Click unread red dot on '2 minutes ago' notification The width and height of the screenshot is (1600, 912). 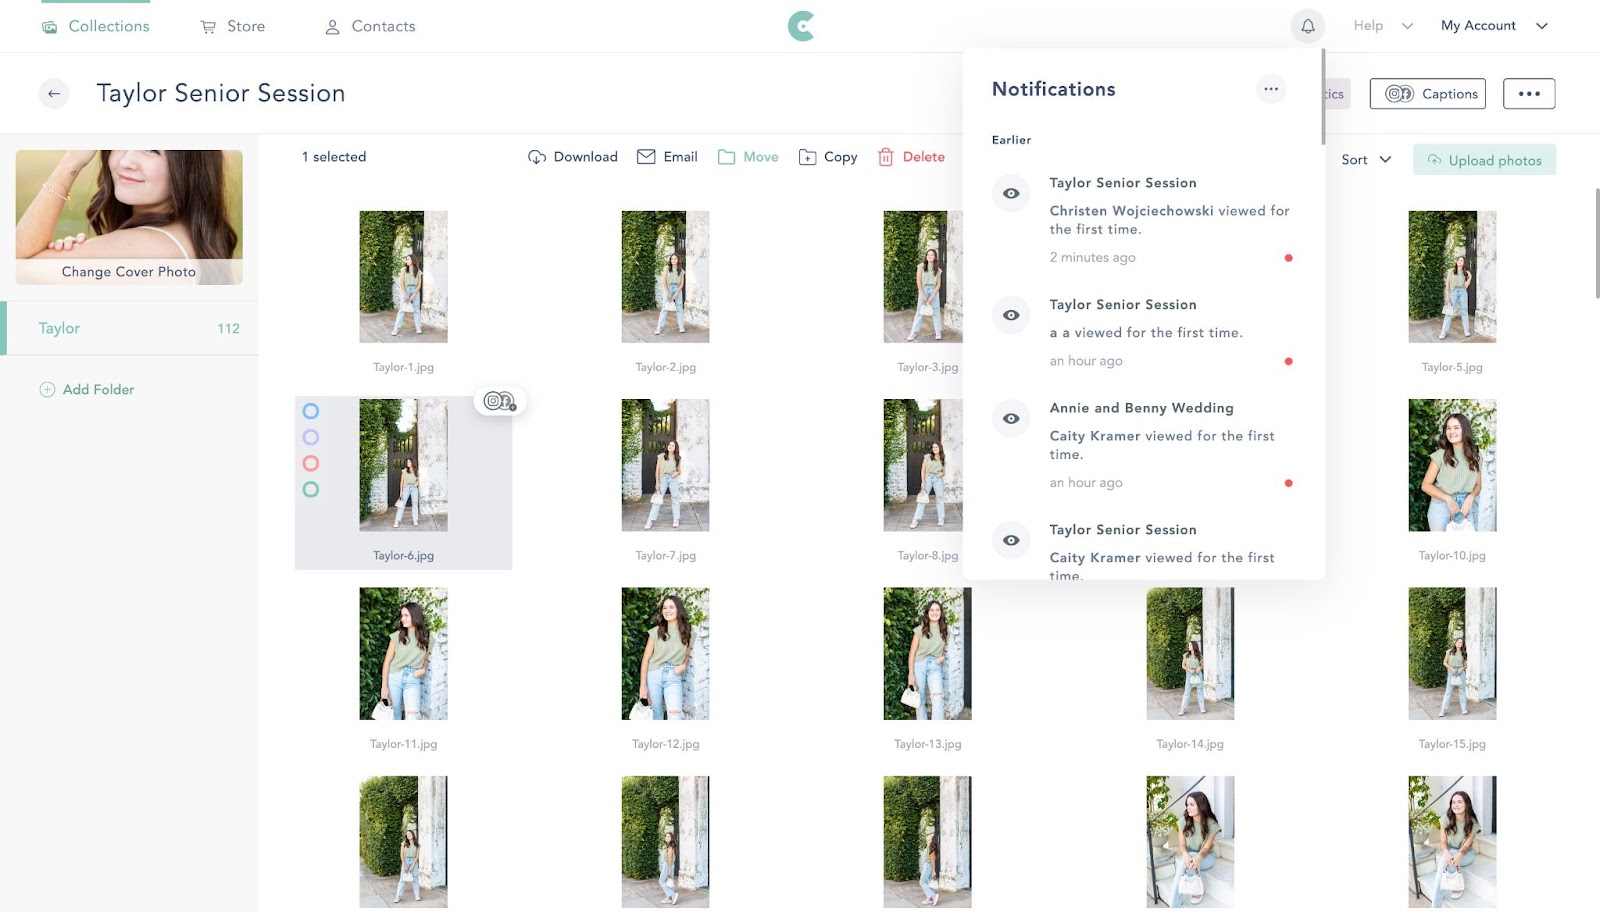1288,258
